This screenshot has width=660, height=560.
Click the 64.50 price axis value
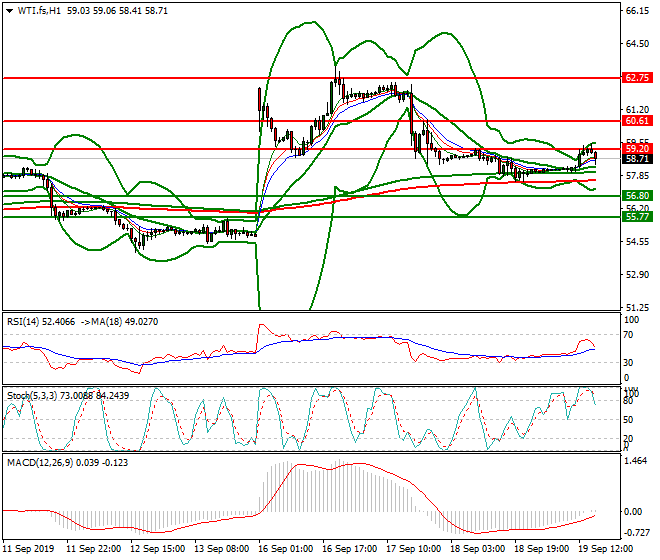(x=637, y=44)
